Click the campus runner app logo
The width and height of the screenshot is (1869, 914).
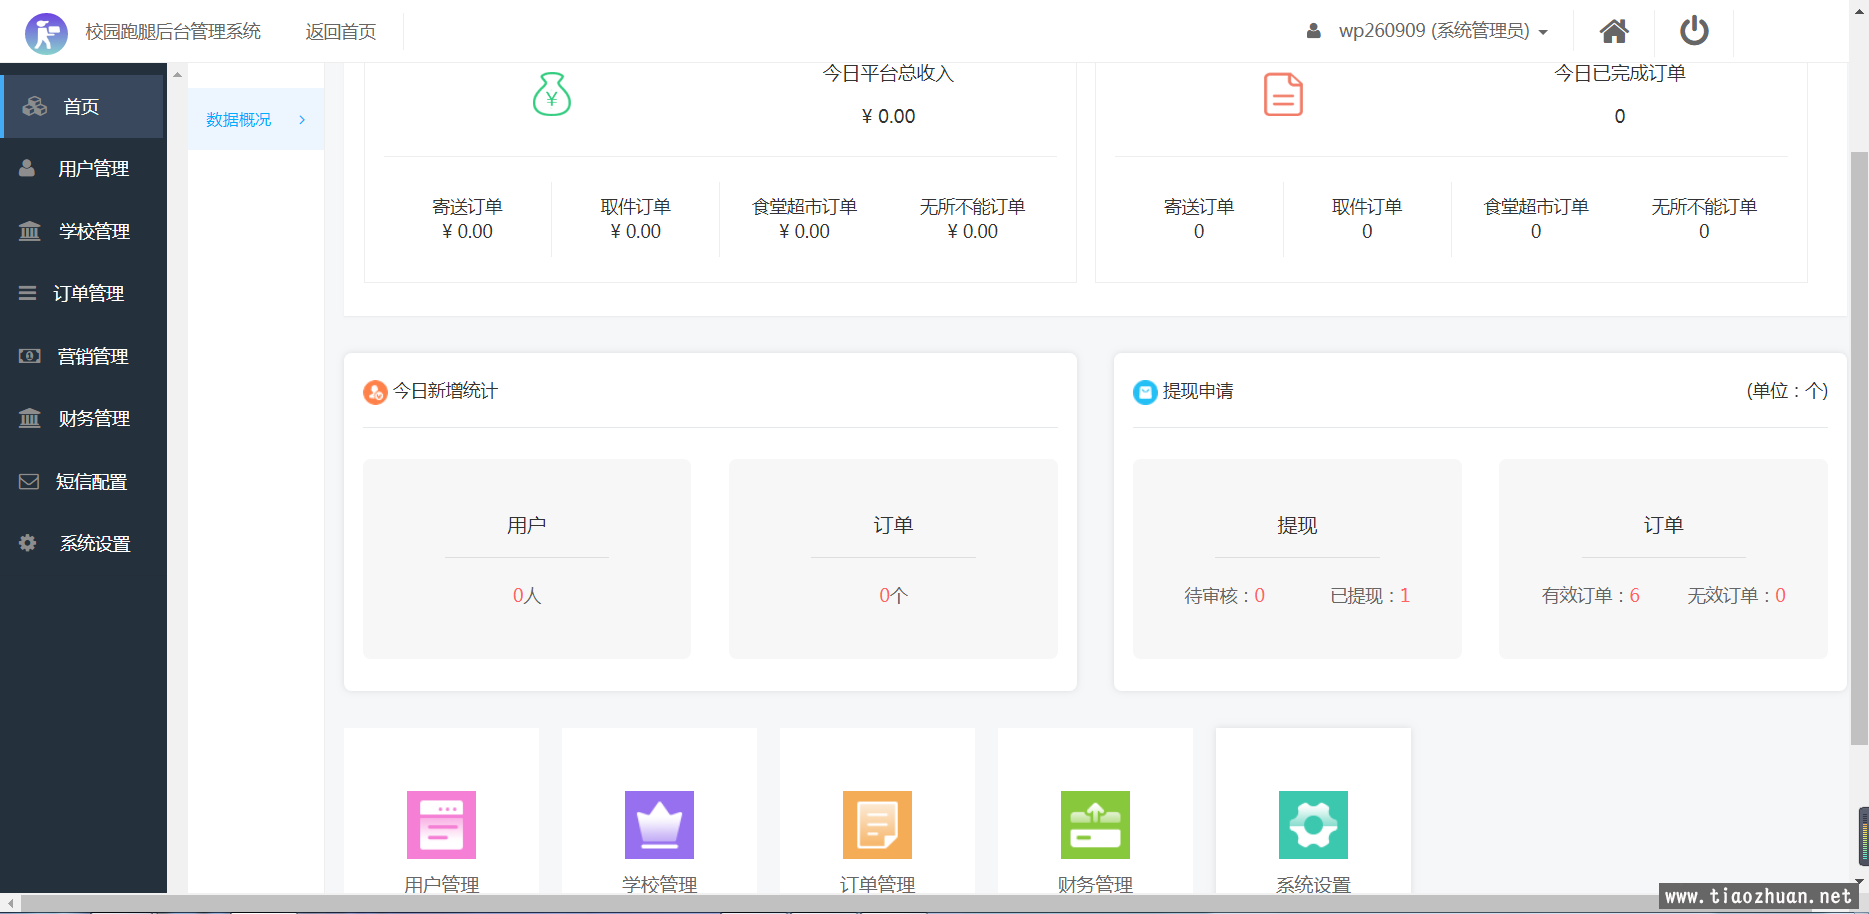[46, 33]
